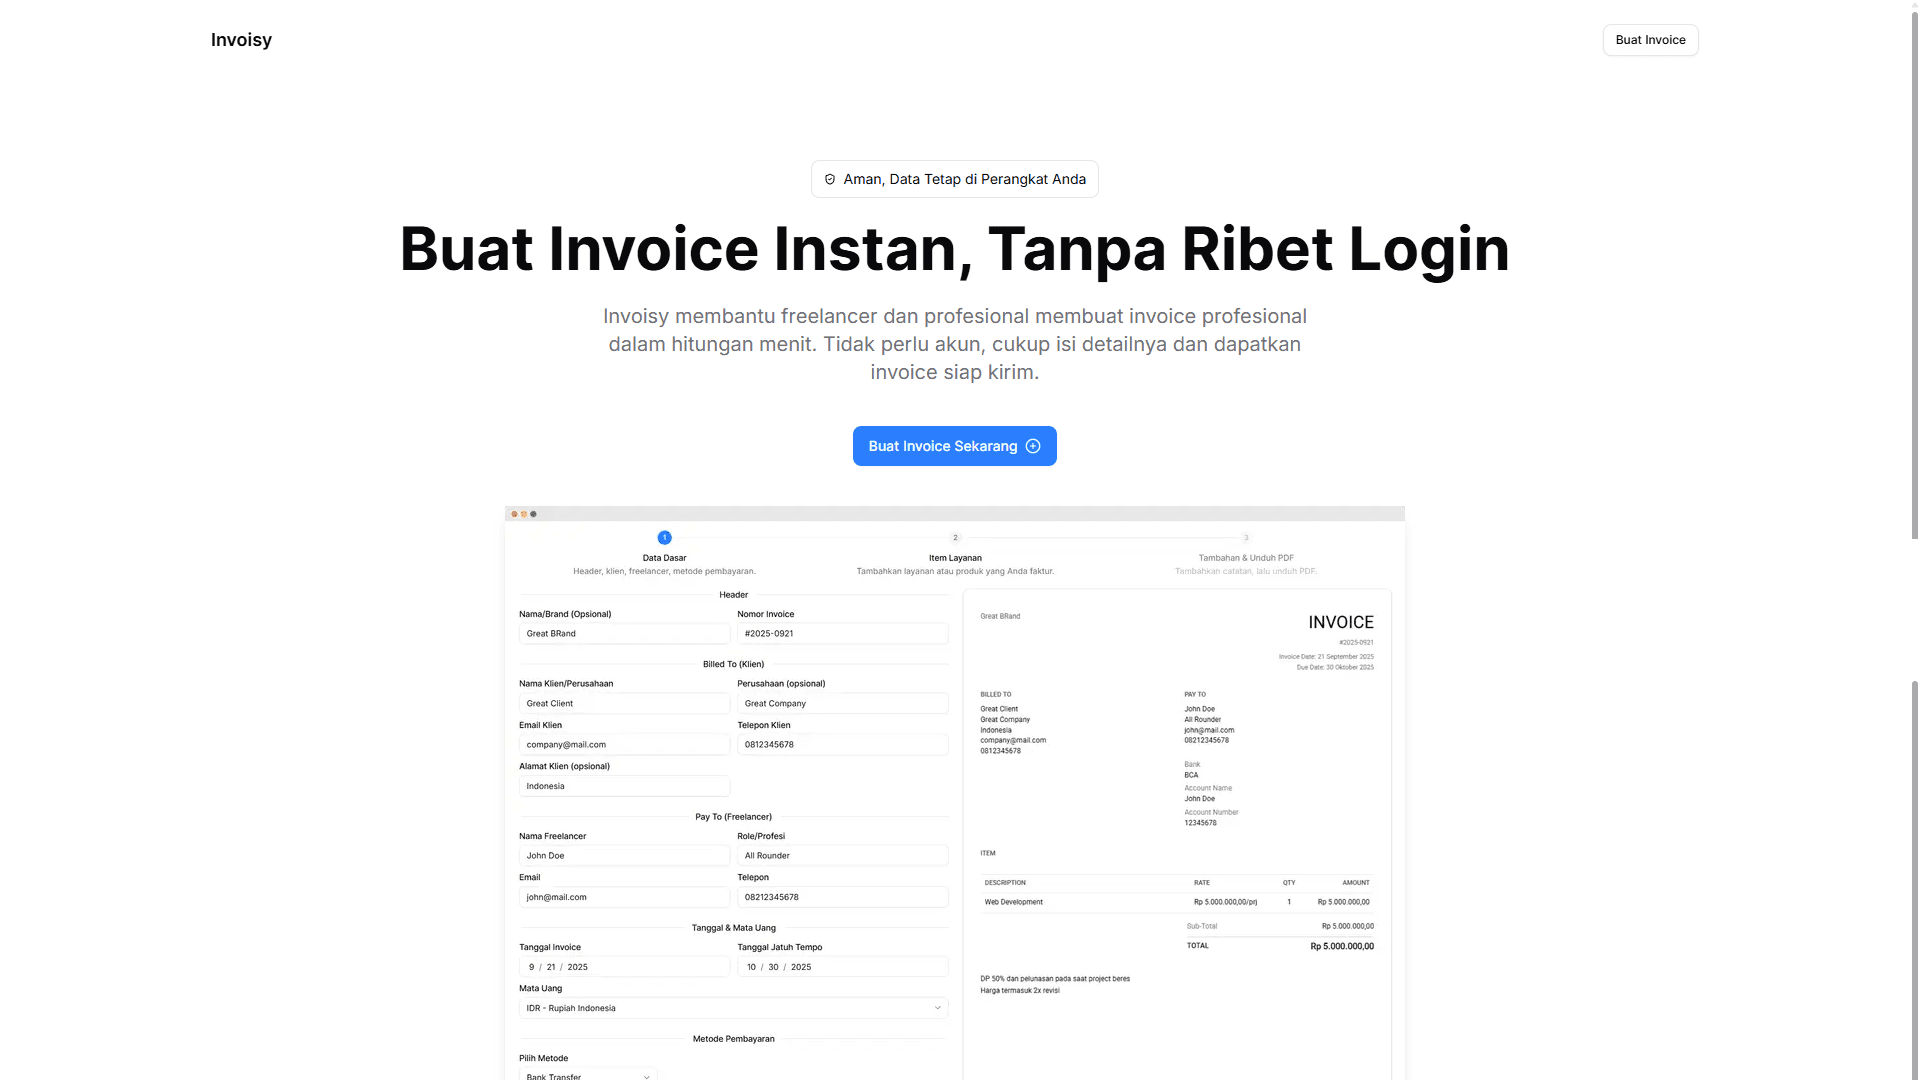Open the Mata Uang currency dropdown

click(x=732, y=1008)
